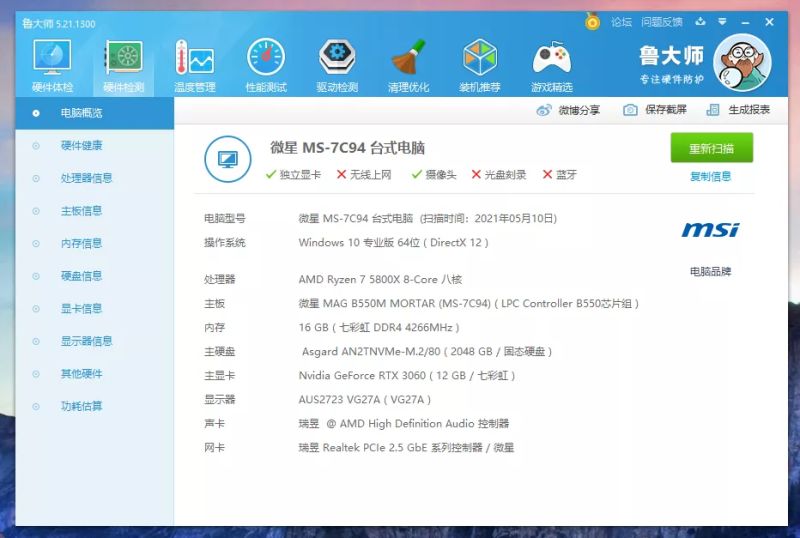The width and height of the screenshot is (800, 538).
Task: Minimize the 鲁大师 window
Action: pyautogui.click(x=745, y=22)
